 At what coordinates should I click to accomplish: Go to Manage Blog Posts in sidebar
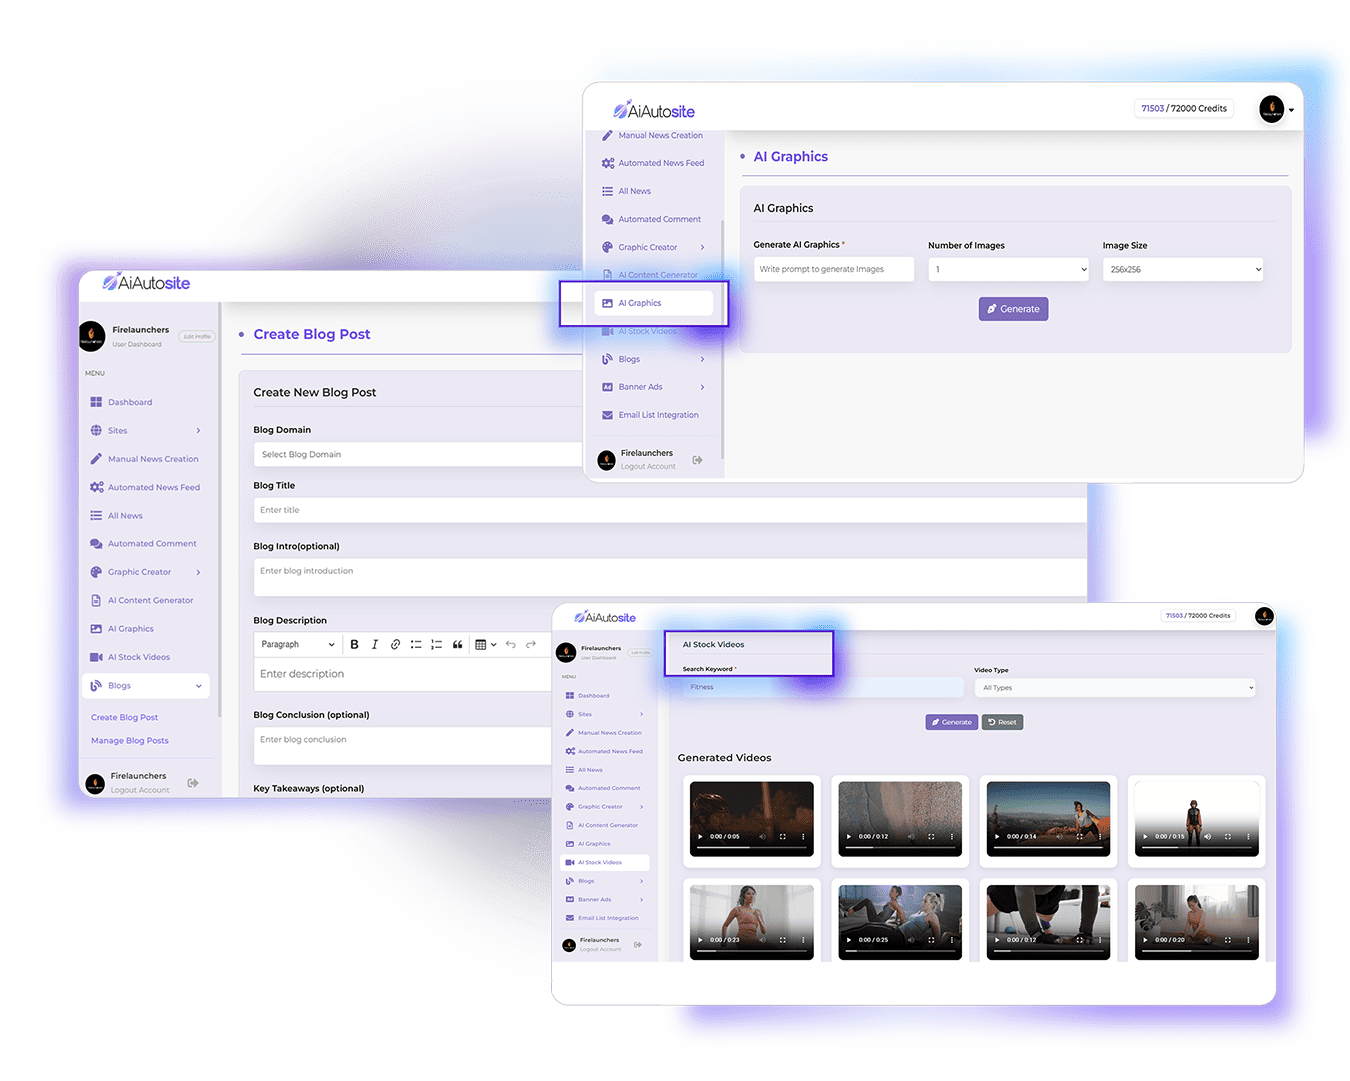click(x=130, y=741)
